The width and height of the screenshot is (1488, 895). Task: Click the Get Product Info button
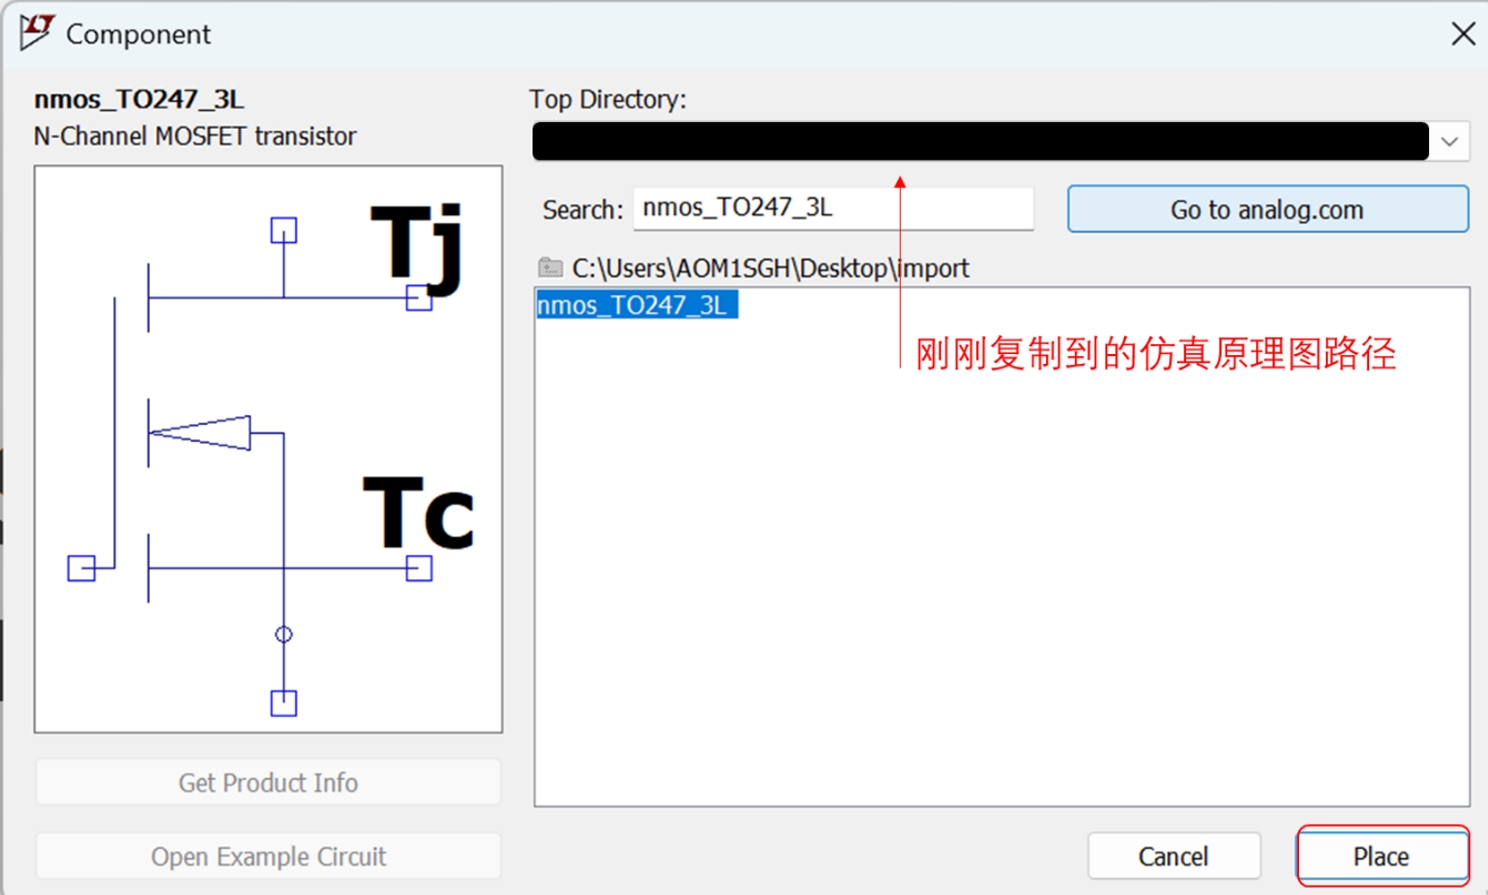click(268, 782)
